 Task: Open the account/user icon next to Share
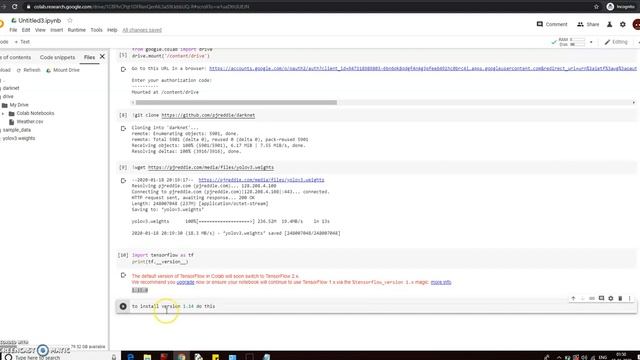tap(609, 24)
